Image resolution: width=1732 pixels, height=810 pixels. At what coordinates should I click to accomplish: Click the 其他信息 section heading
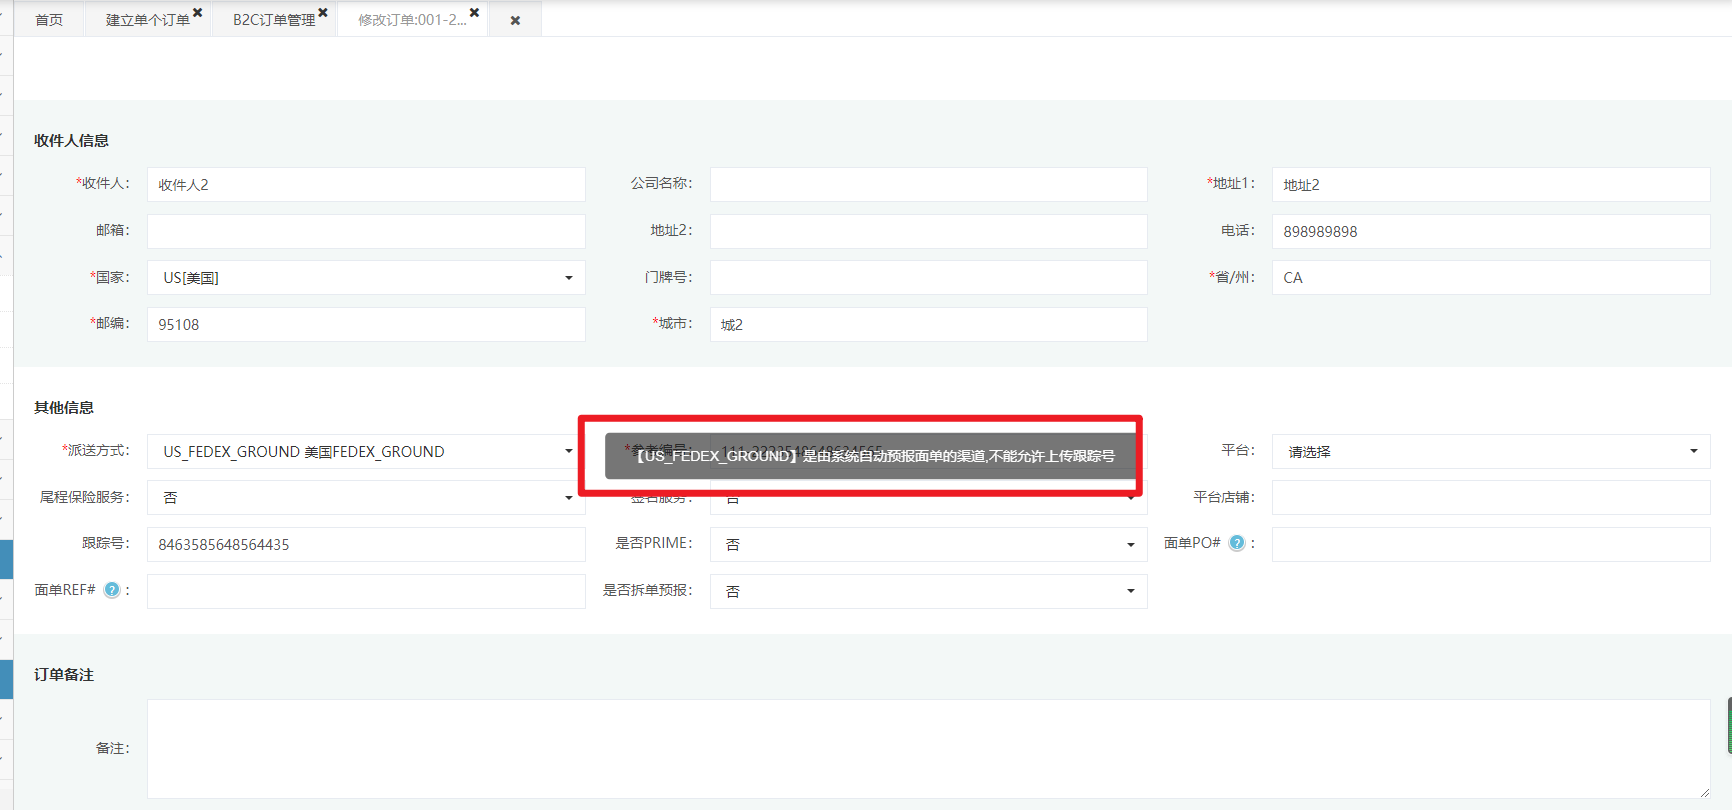pos(64,407)
